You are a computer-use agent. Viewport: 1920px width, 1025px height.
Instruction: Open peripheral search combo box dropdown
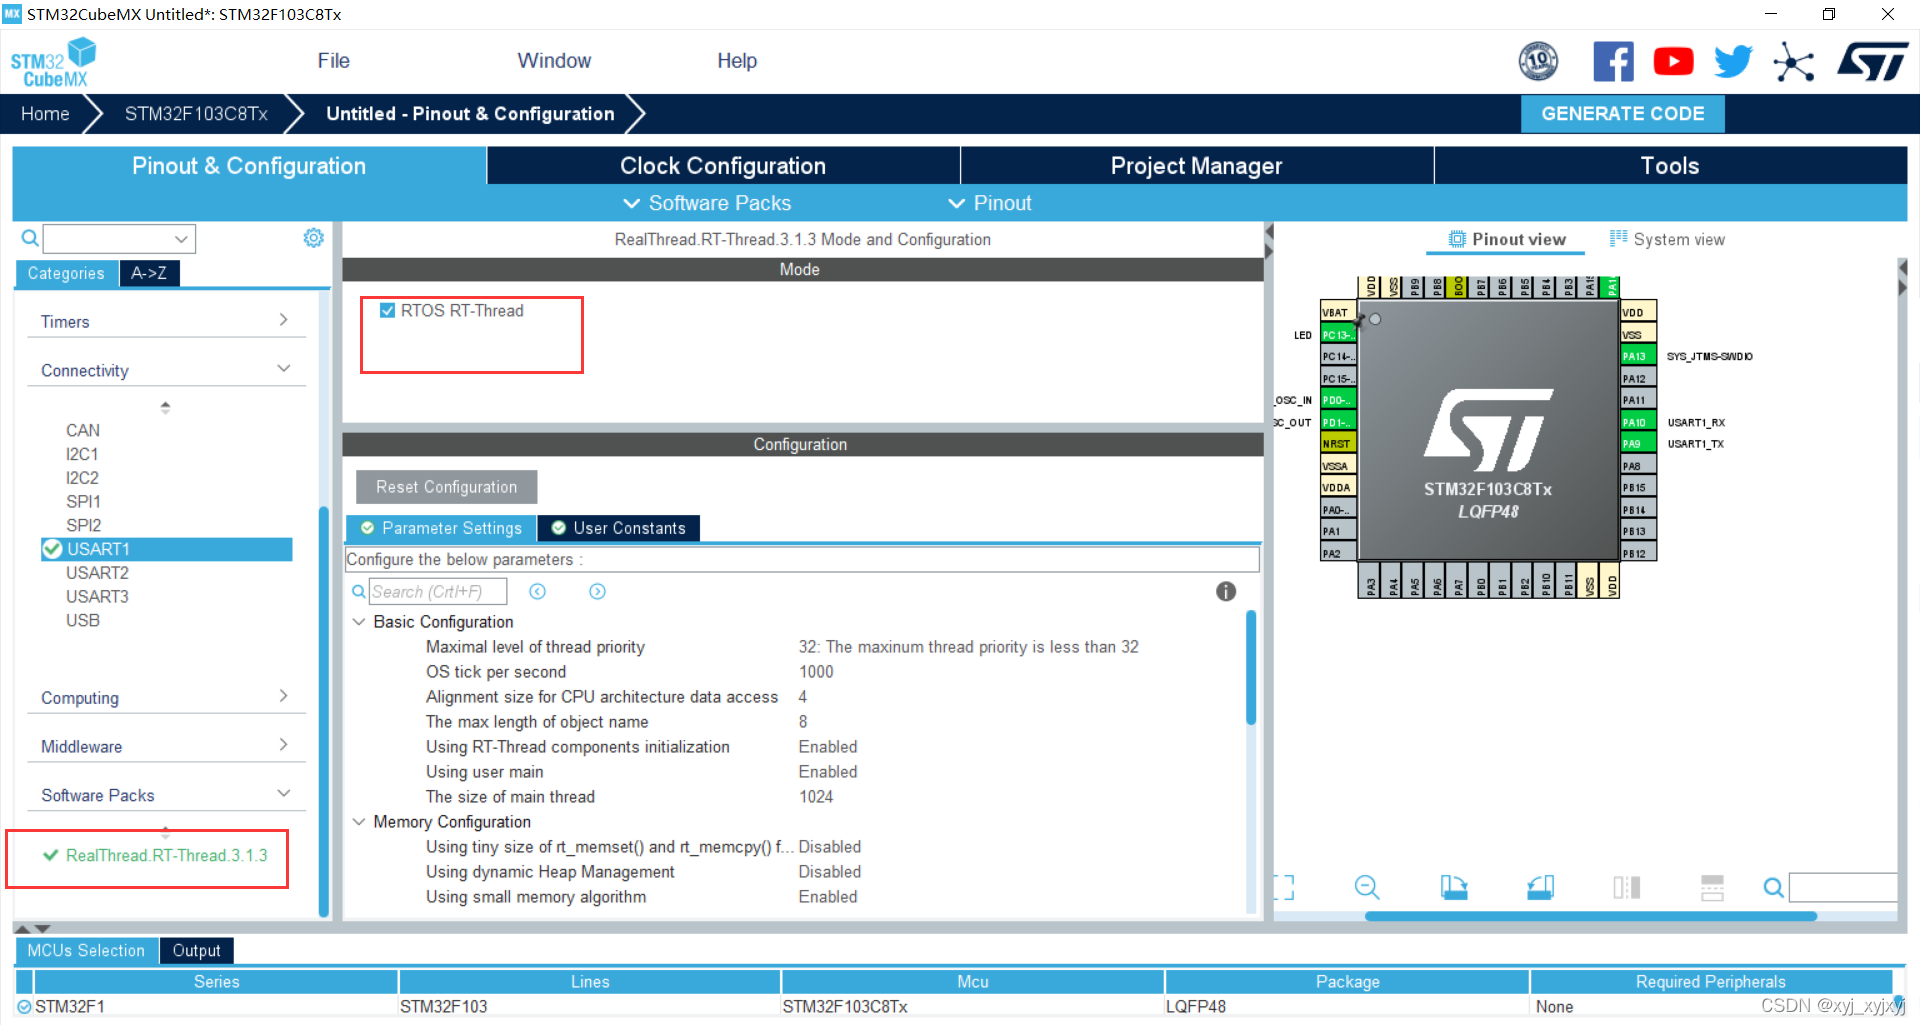pos(181,239)
